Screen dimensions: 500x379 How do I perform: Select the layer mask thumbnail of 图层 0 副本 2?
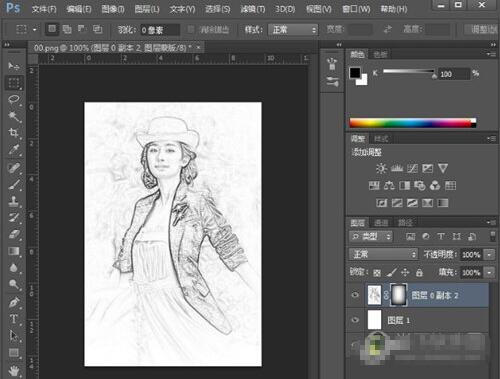click(398, 295)
